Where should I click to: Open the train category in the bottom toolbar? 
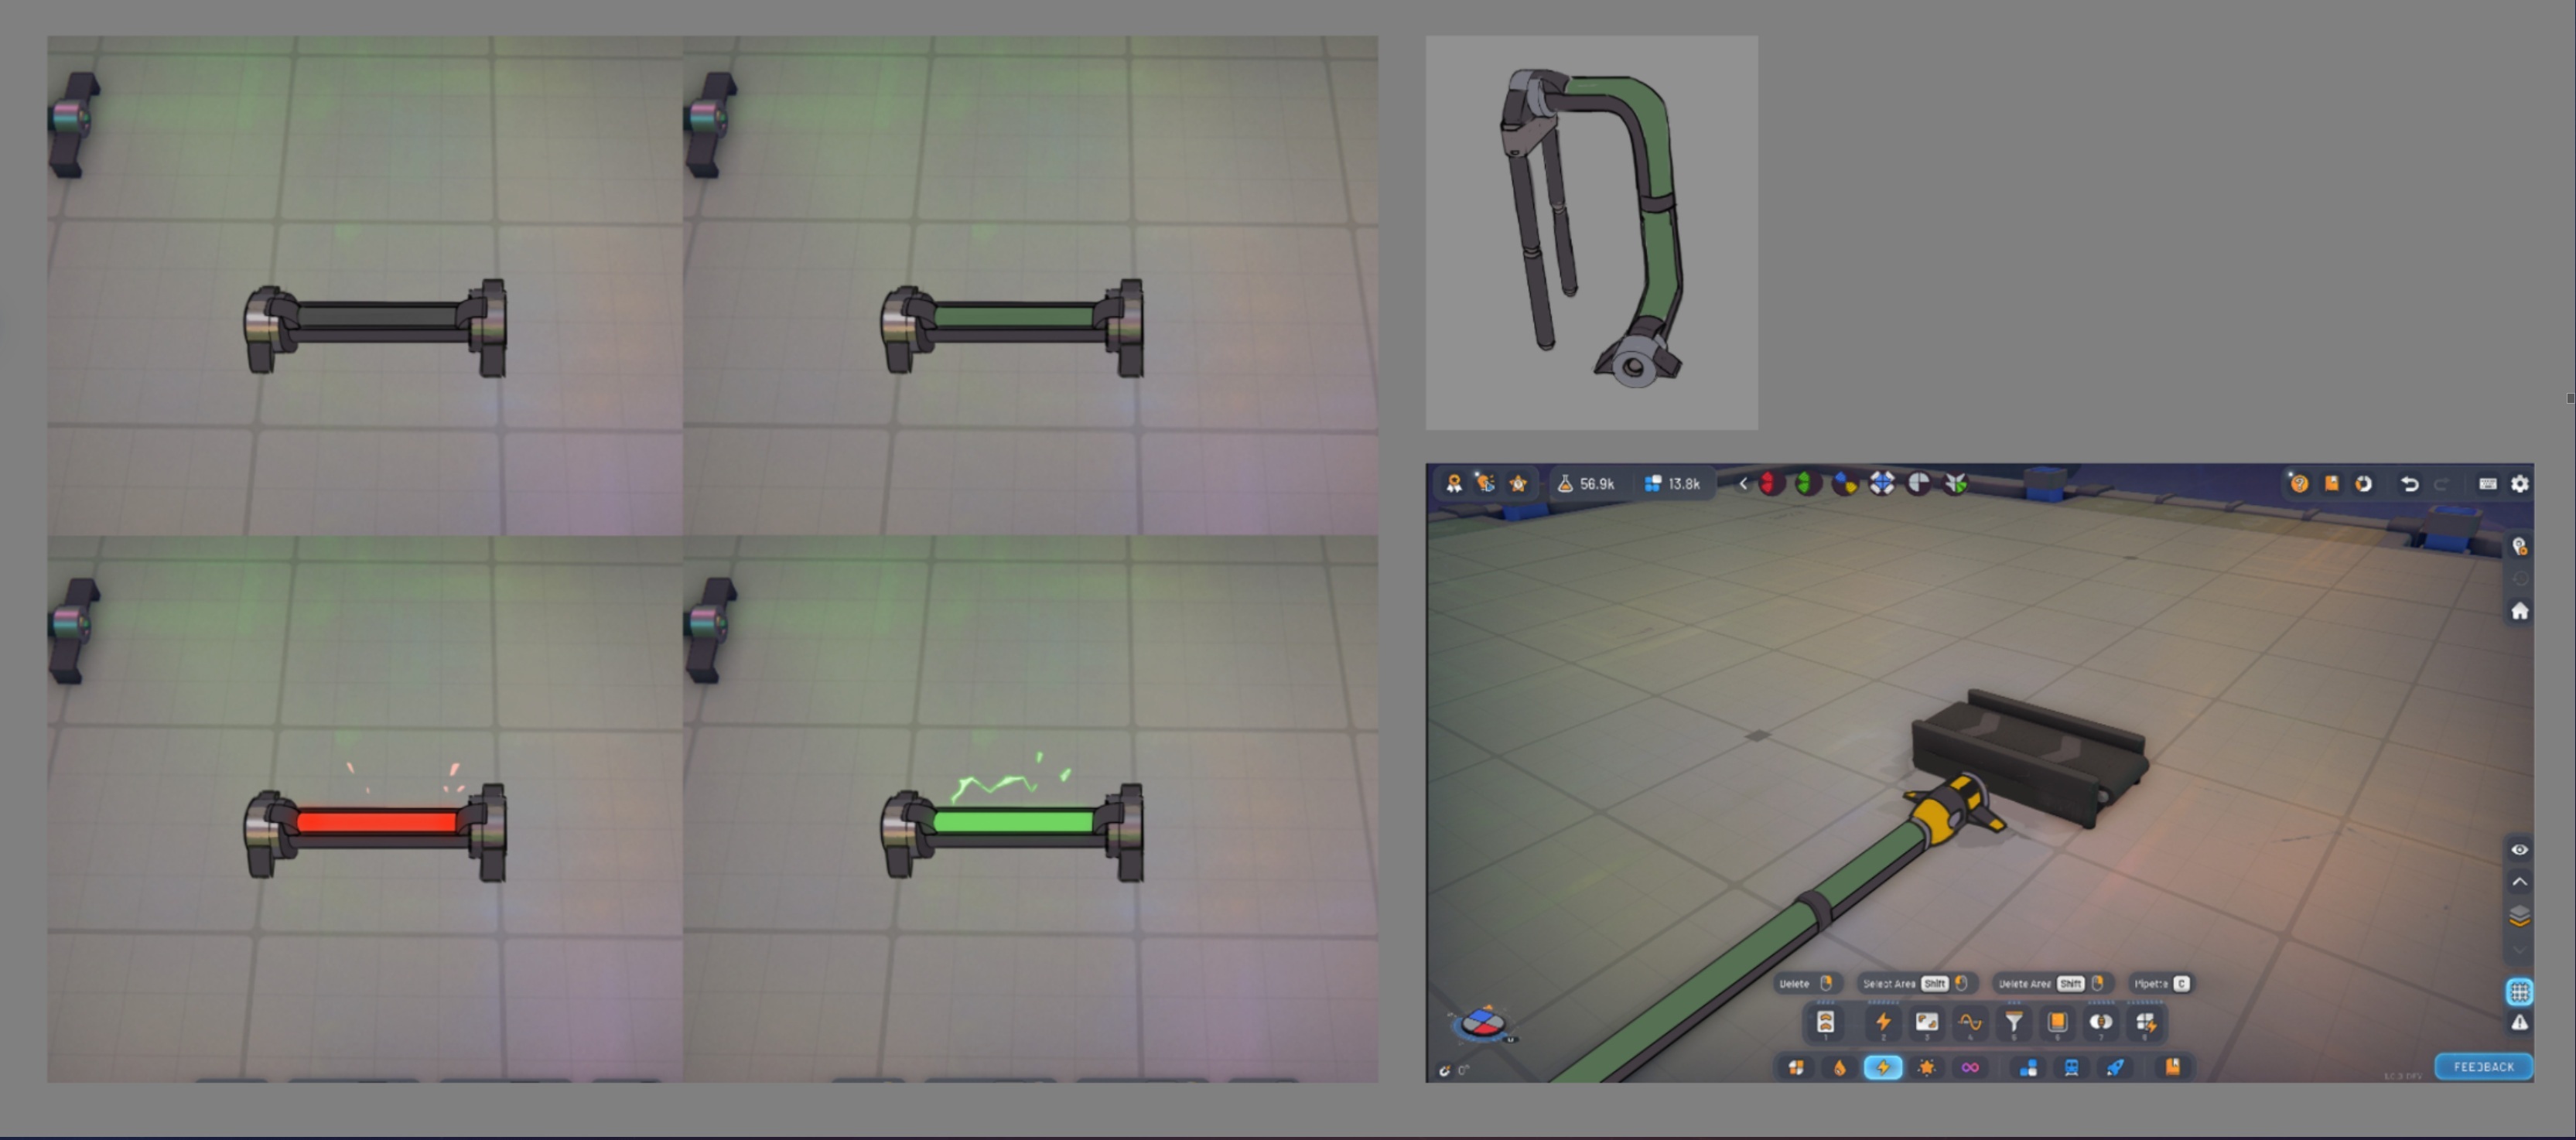(2071, 1068)
